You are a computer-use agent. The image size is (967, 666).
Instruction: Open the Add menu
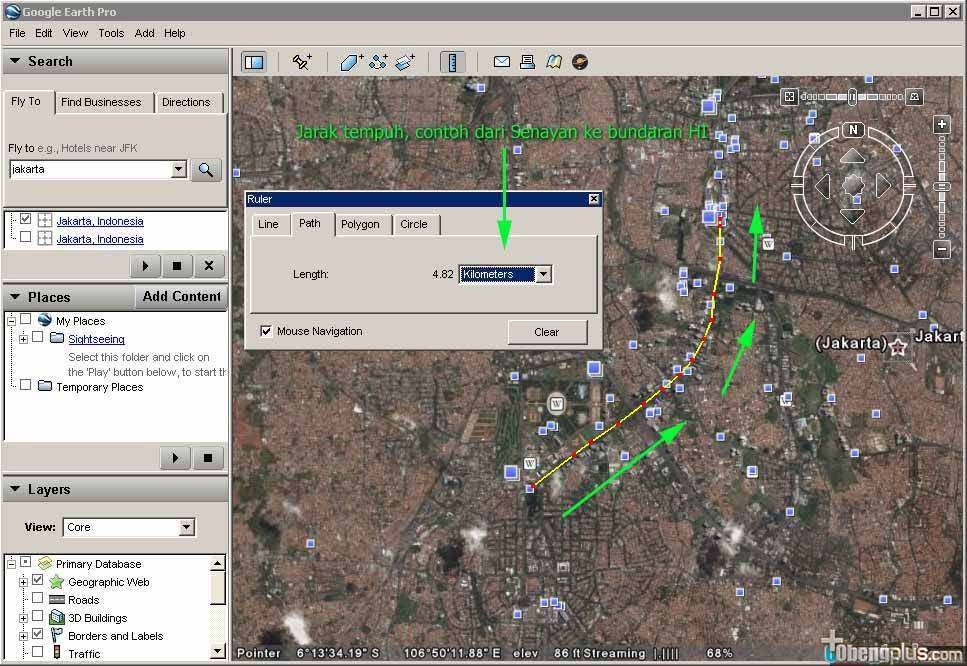pyautogui.click(x=144, y=33)
